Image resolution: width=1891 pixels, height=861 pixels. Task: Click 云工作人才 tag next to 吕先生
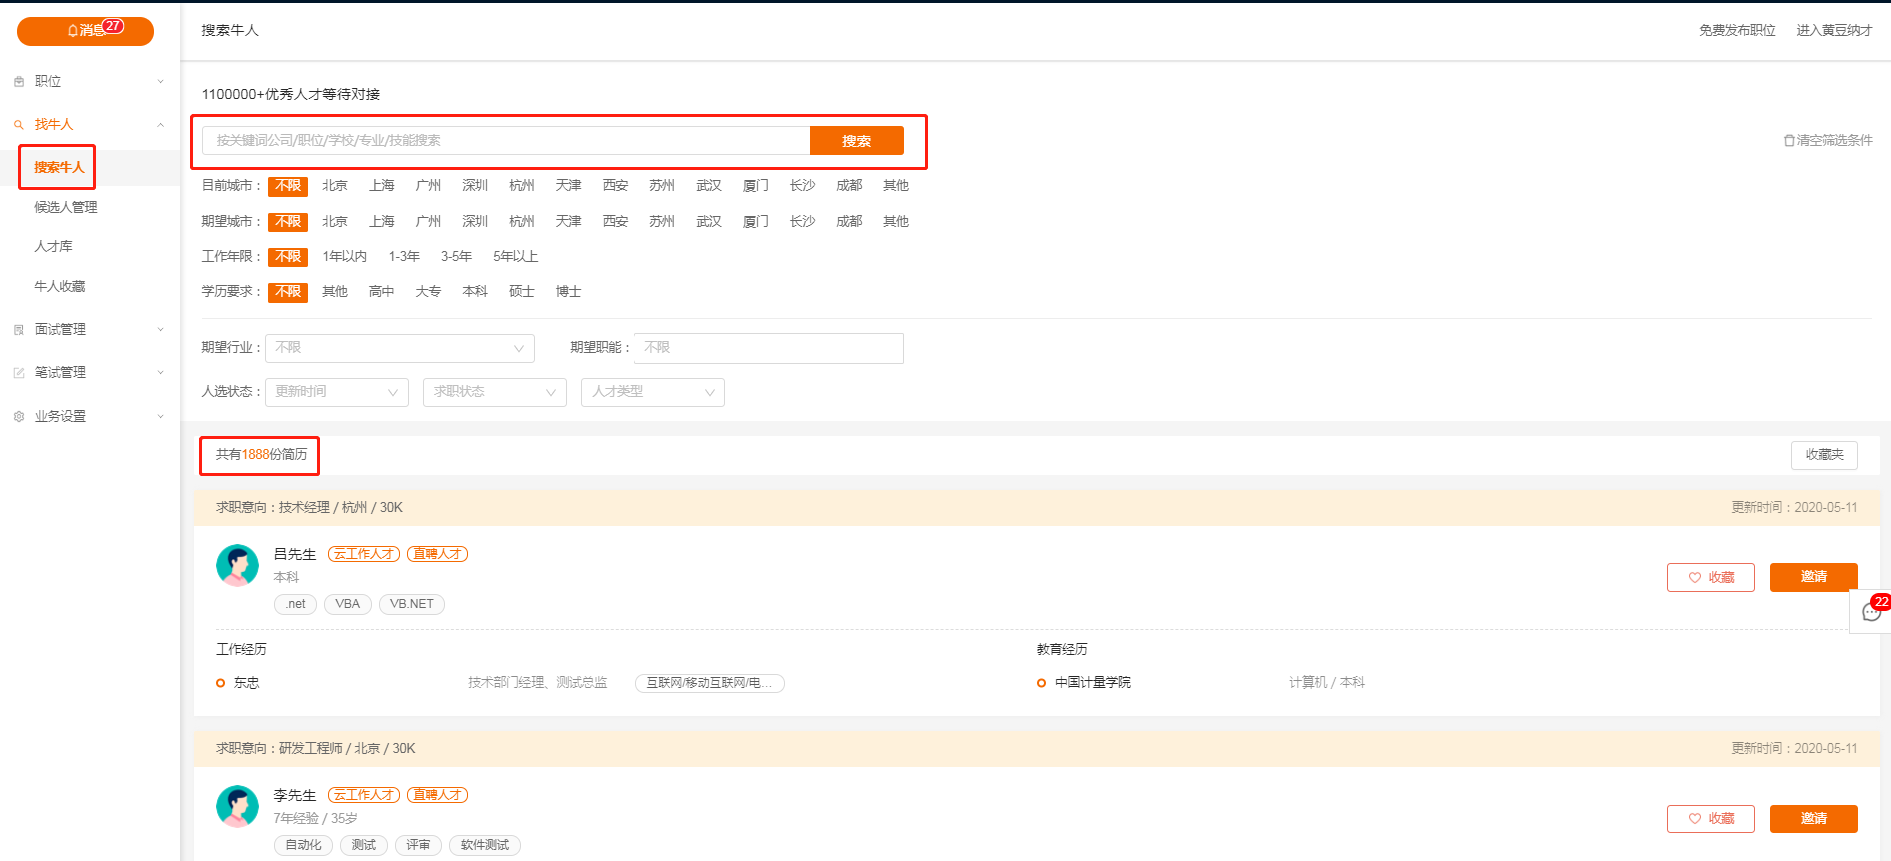(x=364, y=554)
